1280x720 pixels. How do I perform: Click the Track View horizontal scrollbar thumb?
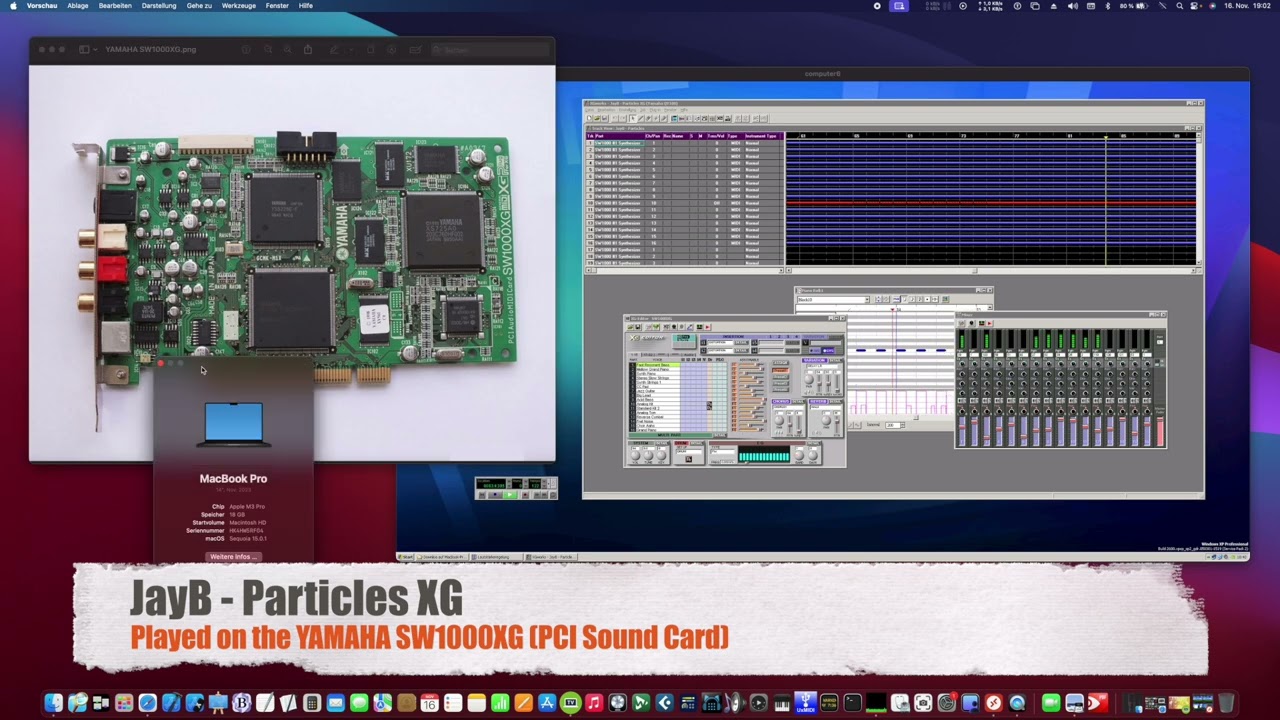[x=975, y=270]
